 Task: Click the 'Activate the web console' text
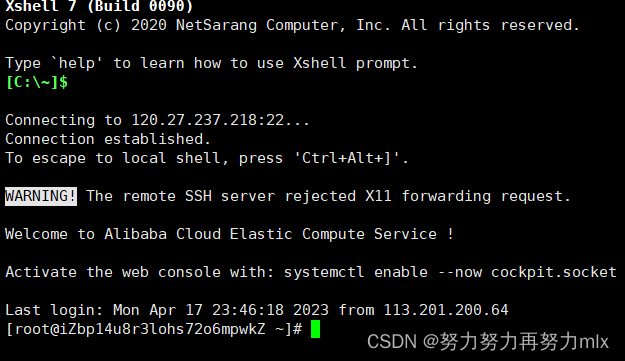click(113, 272)
